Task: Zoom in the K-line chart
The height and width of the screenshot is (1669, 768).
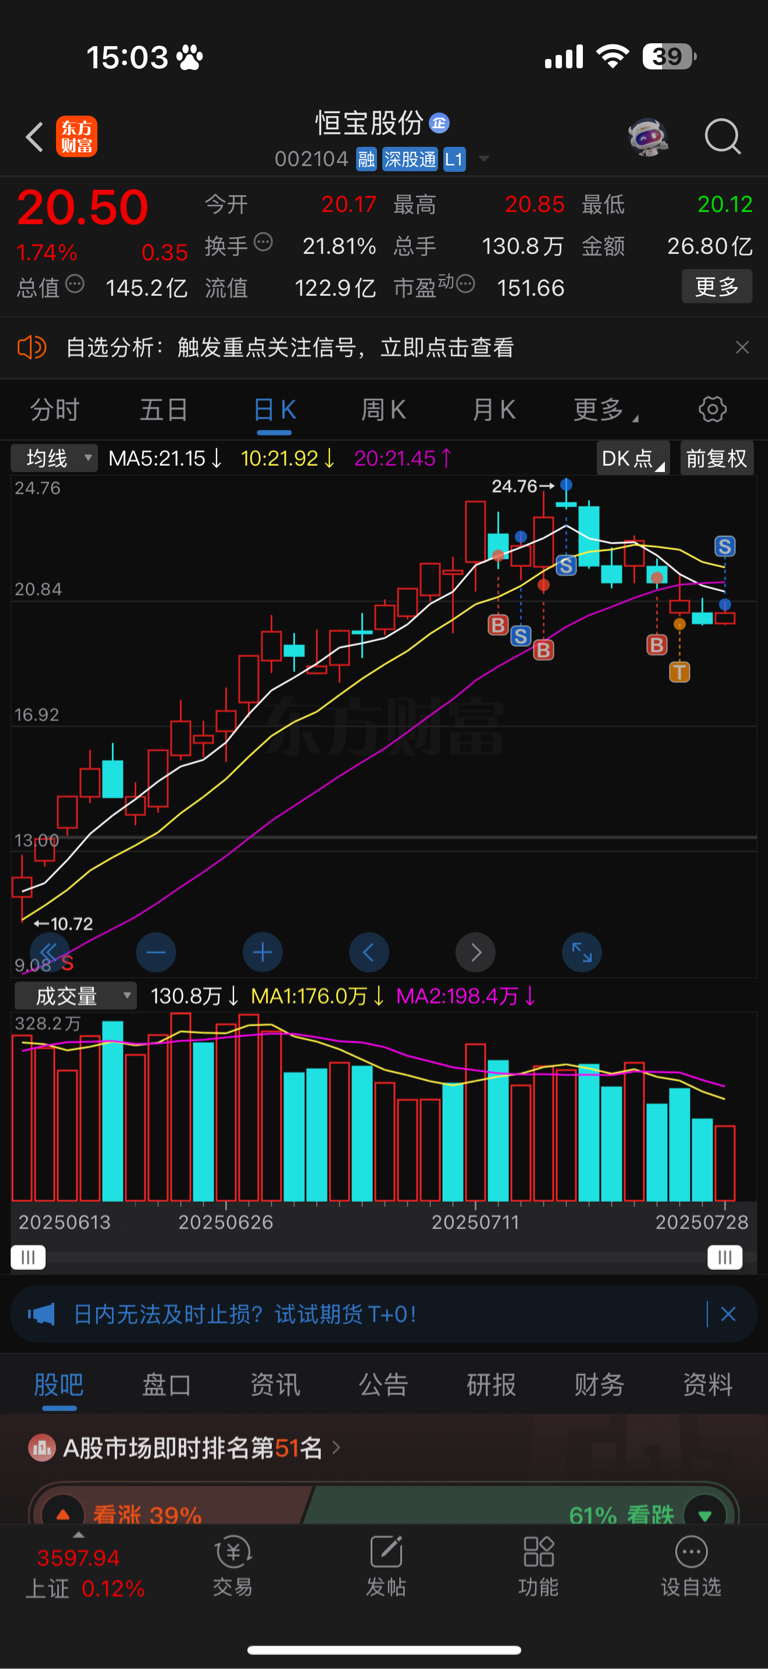Action: tap(262, 952)
